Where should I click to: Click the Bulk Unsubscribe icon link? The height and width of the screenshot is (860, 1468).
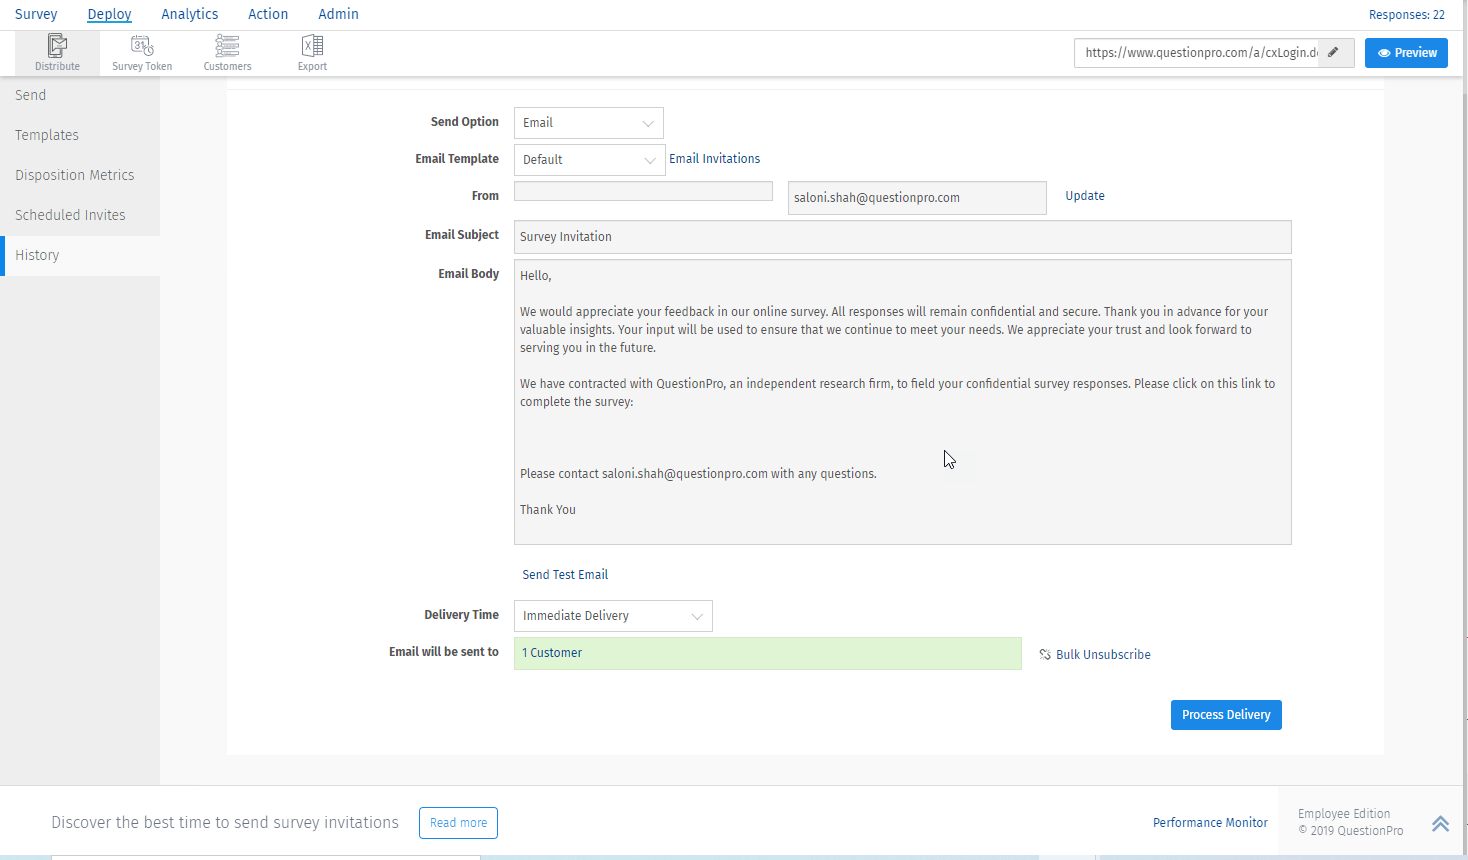(1045, 655)
